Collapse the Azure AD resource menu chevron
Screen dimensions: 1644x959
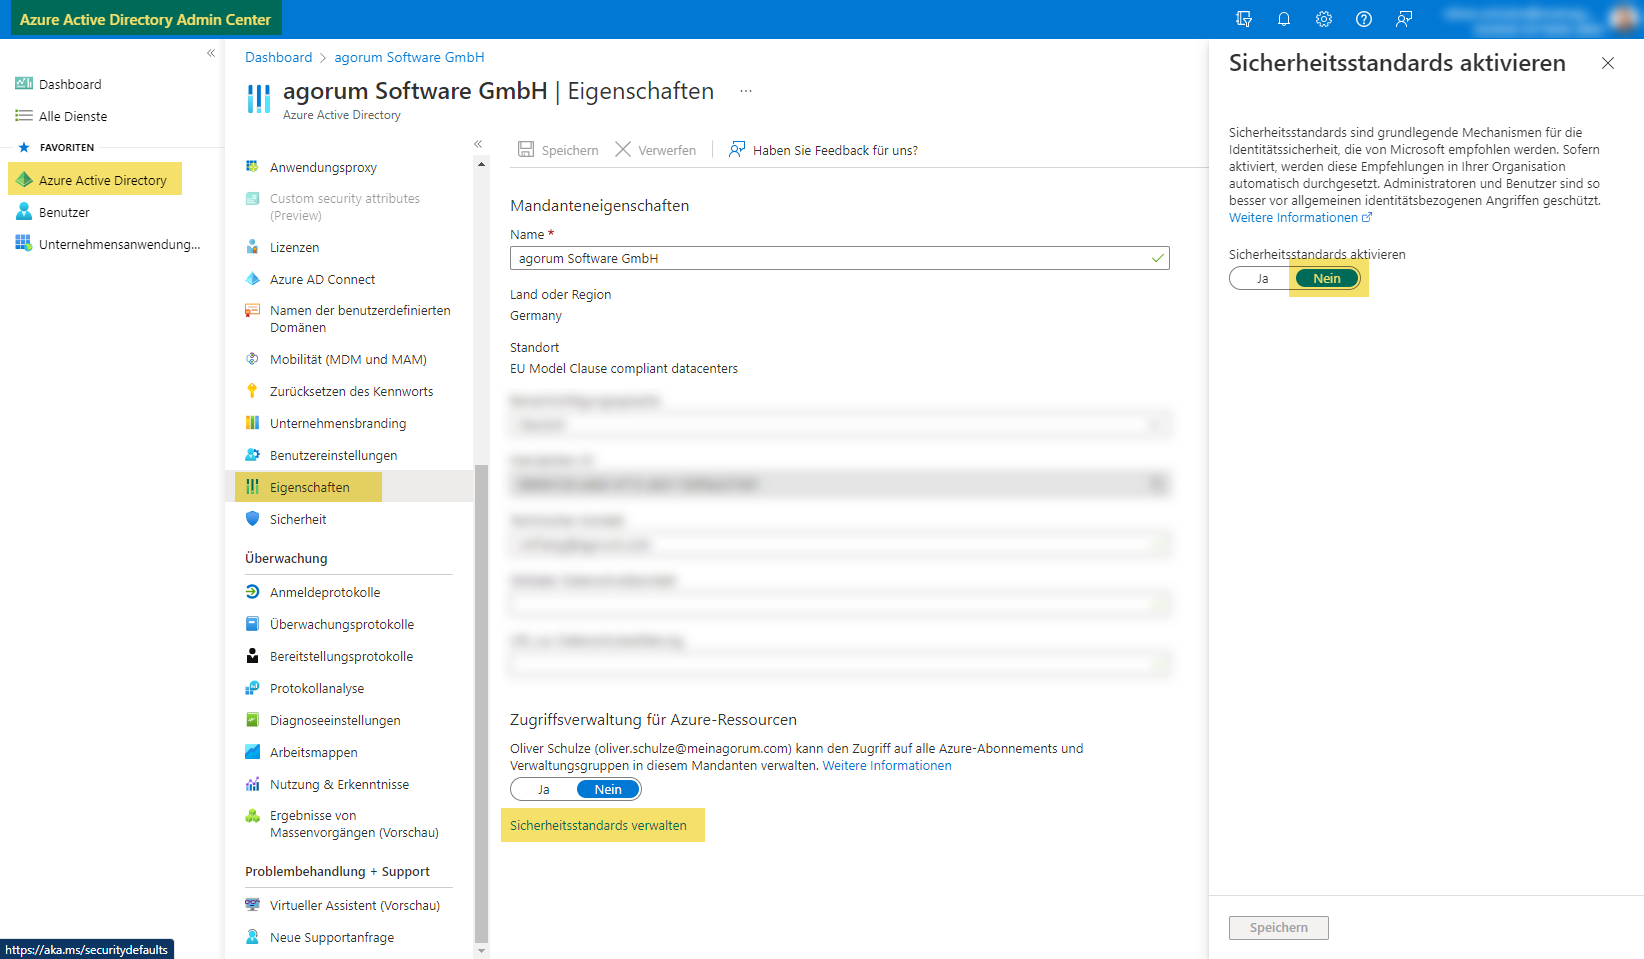pos(478,144)
